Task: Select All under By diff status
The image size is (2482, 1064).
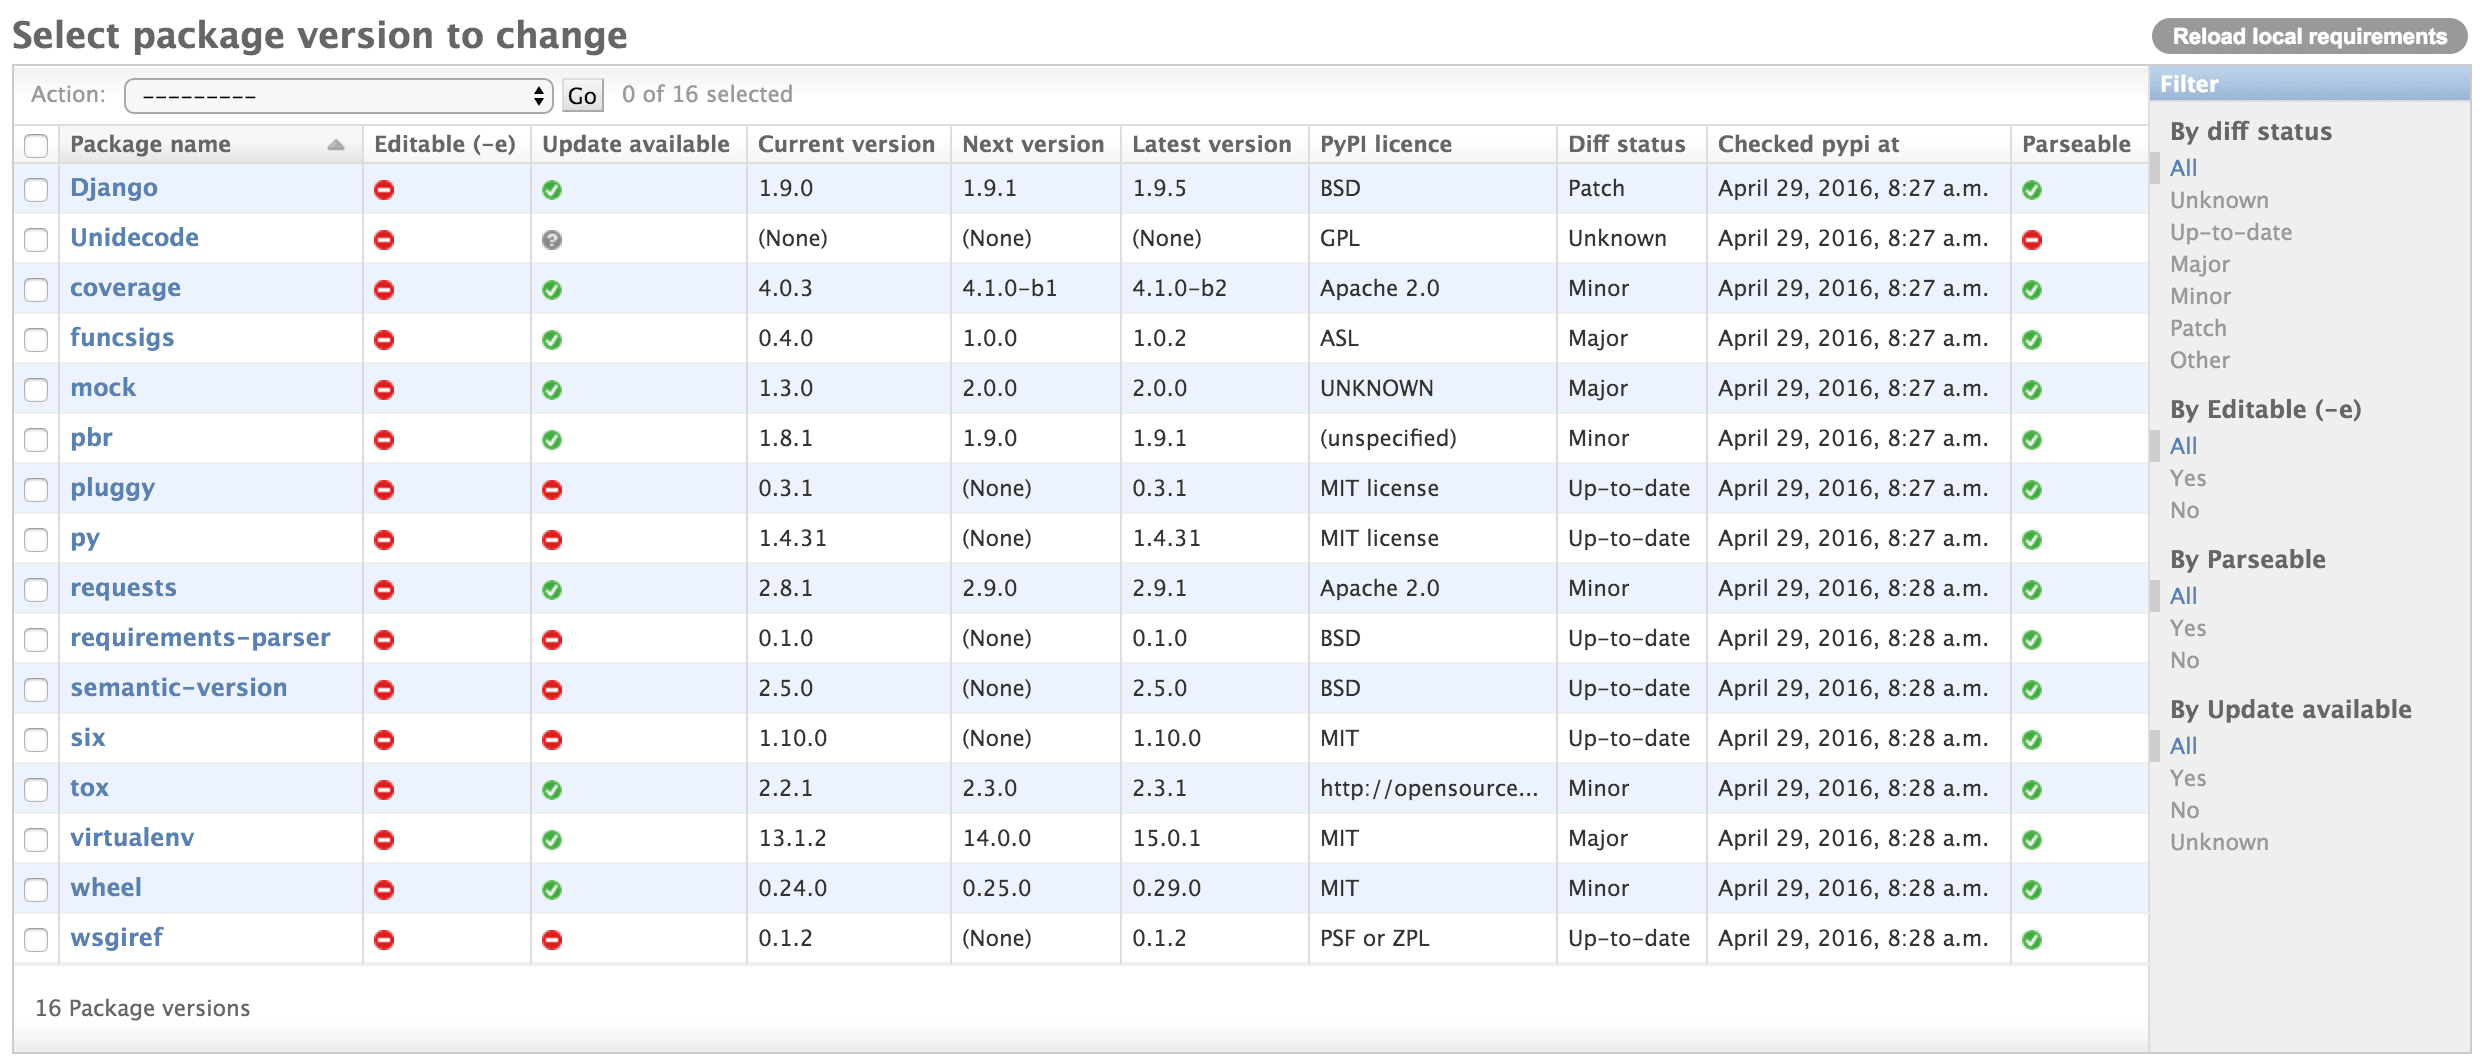Action: tap(2183, 168)
